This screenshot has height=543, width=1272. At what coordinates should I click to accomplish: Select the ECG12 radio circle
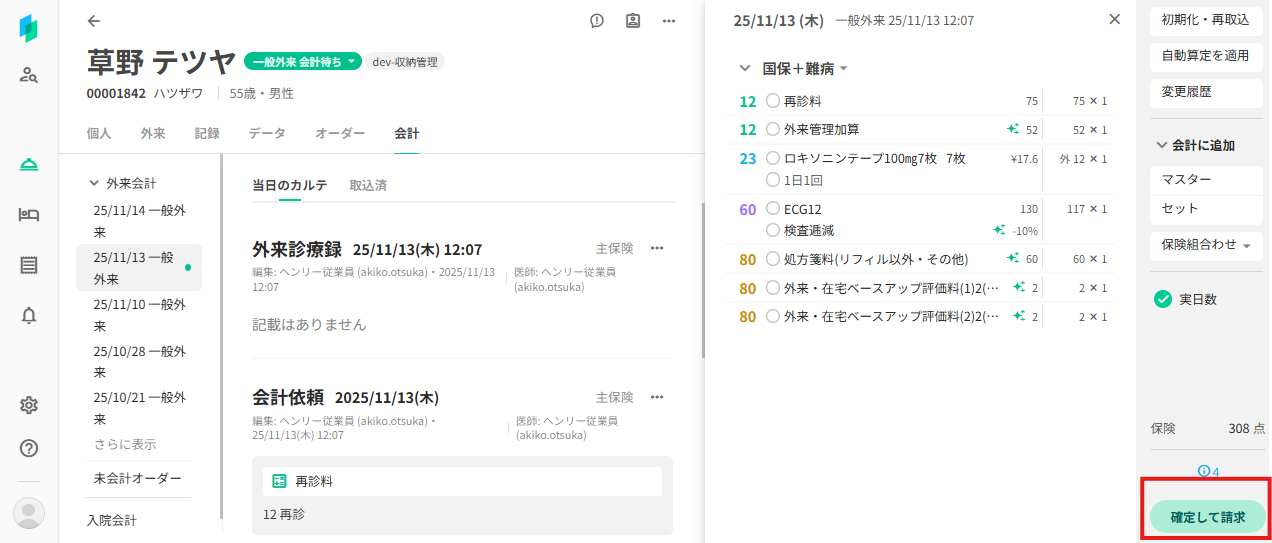pyautogui.click(x=772, y=209)
